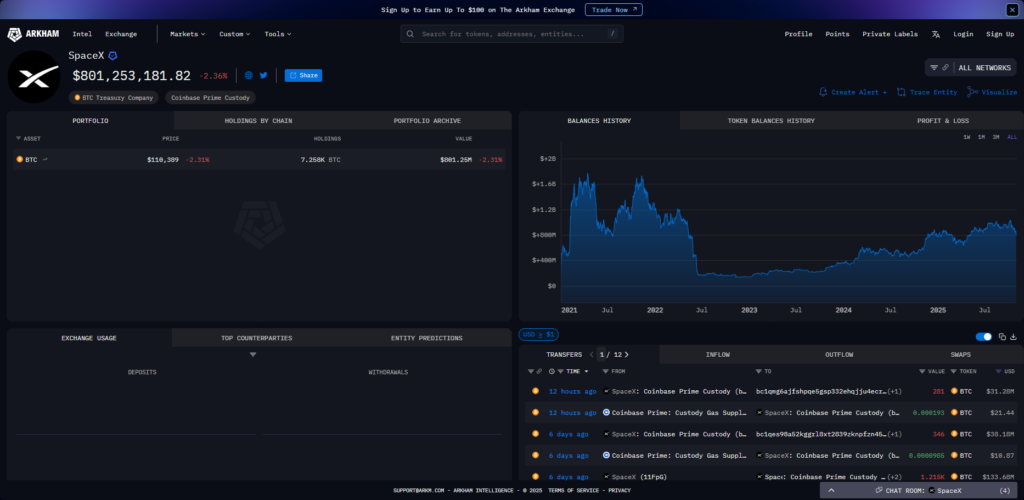Open the Private Labels link
Viewport: 1024px width, 500px height.
890,34
